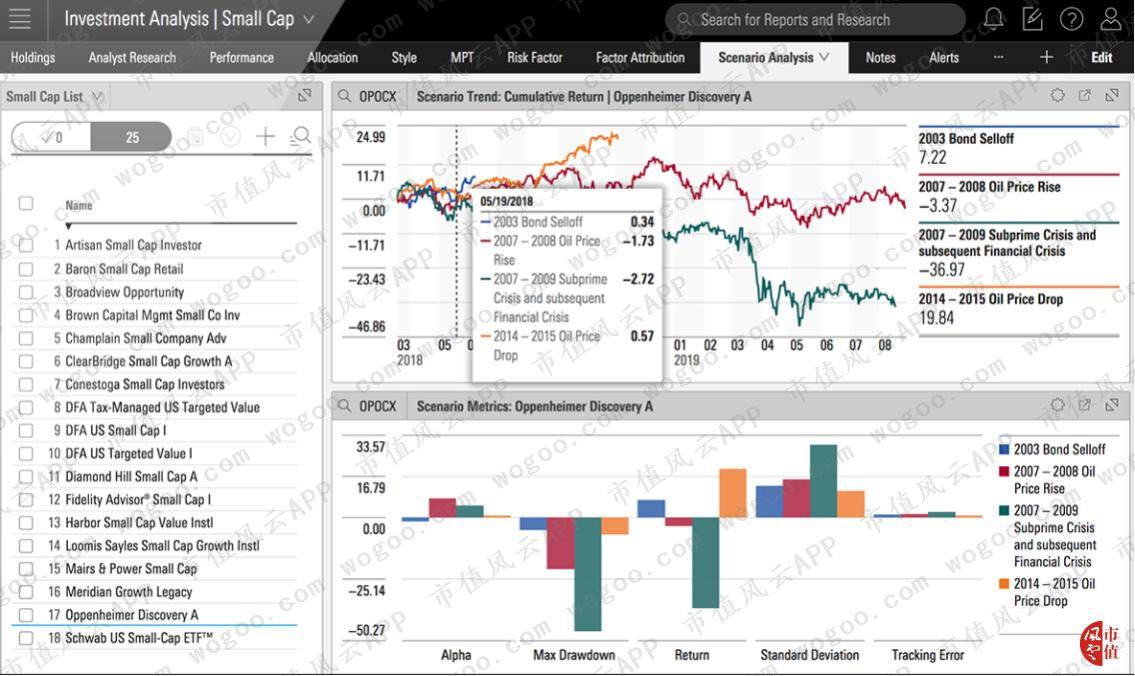
Task: Open the Investment Analysis Small Cap chevron
Action: click(308, 20)
